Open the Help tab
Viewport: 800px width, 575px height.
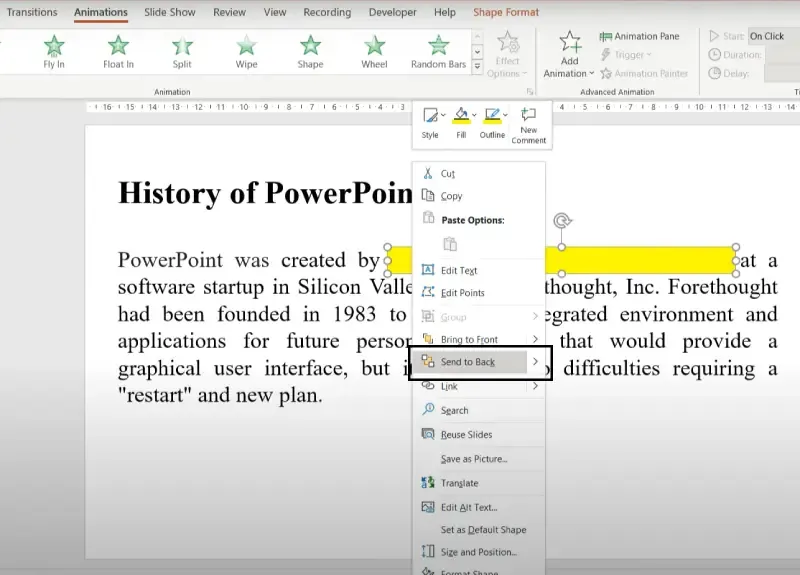[x=444, y=12]
